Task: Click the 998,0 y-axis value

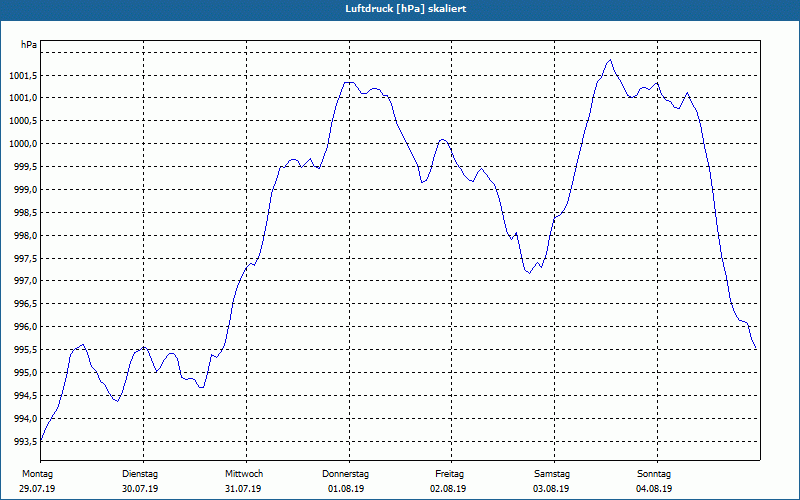Action: point(26,236)
